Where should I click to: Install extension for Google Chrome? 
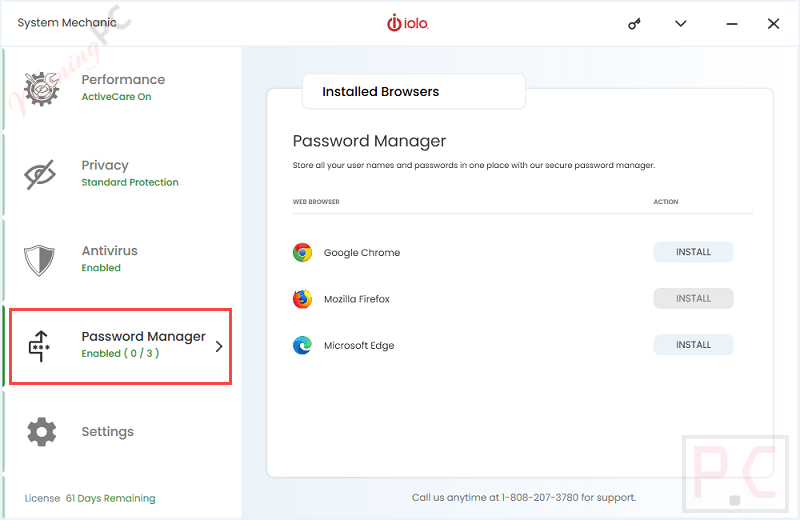coord(693,252)
